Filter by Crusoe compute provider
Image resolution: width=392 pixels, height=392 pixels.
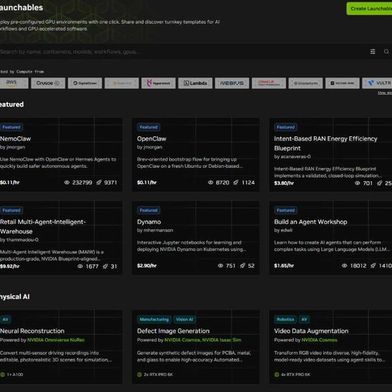coord(48,83)
